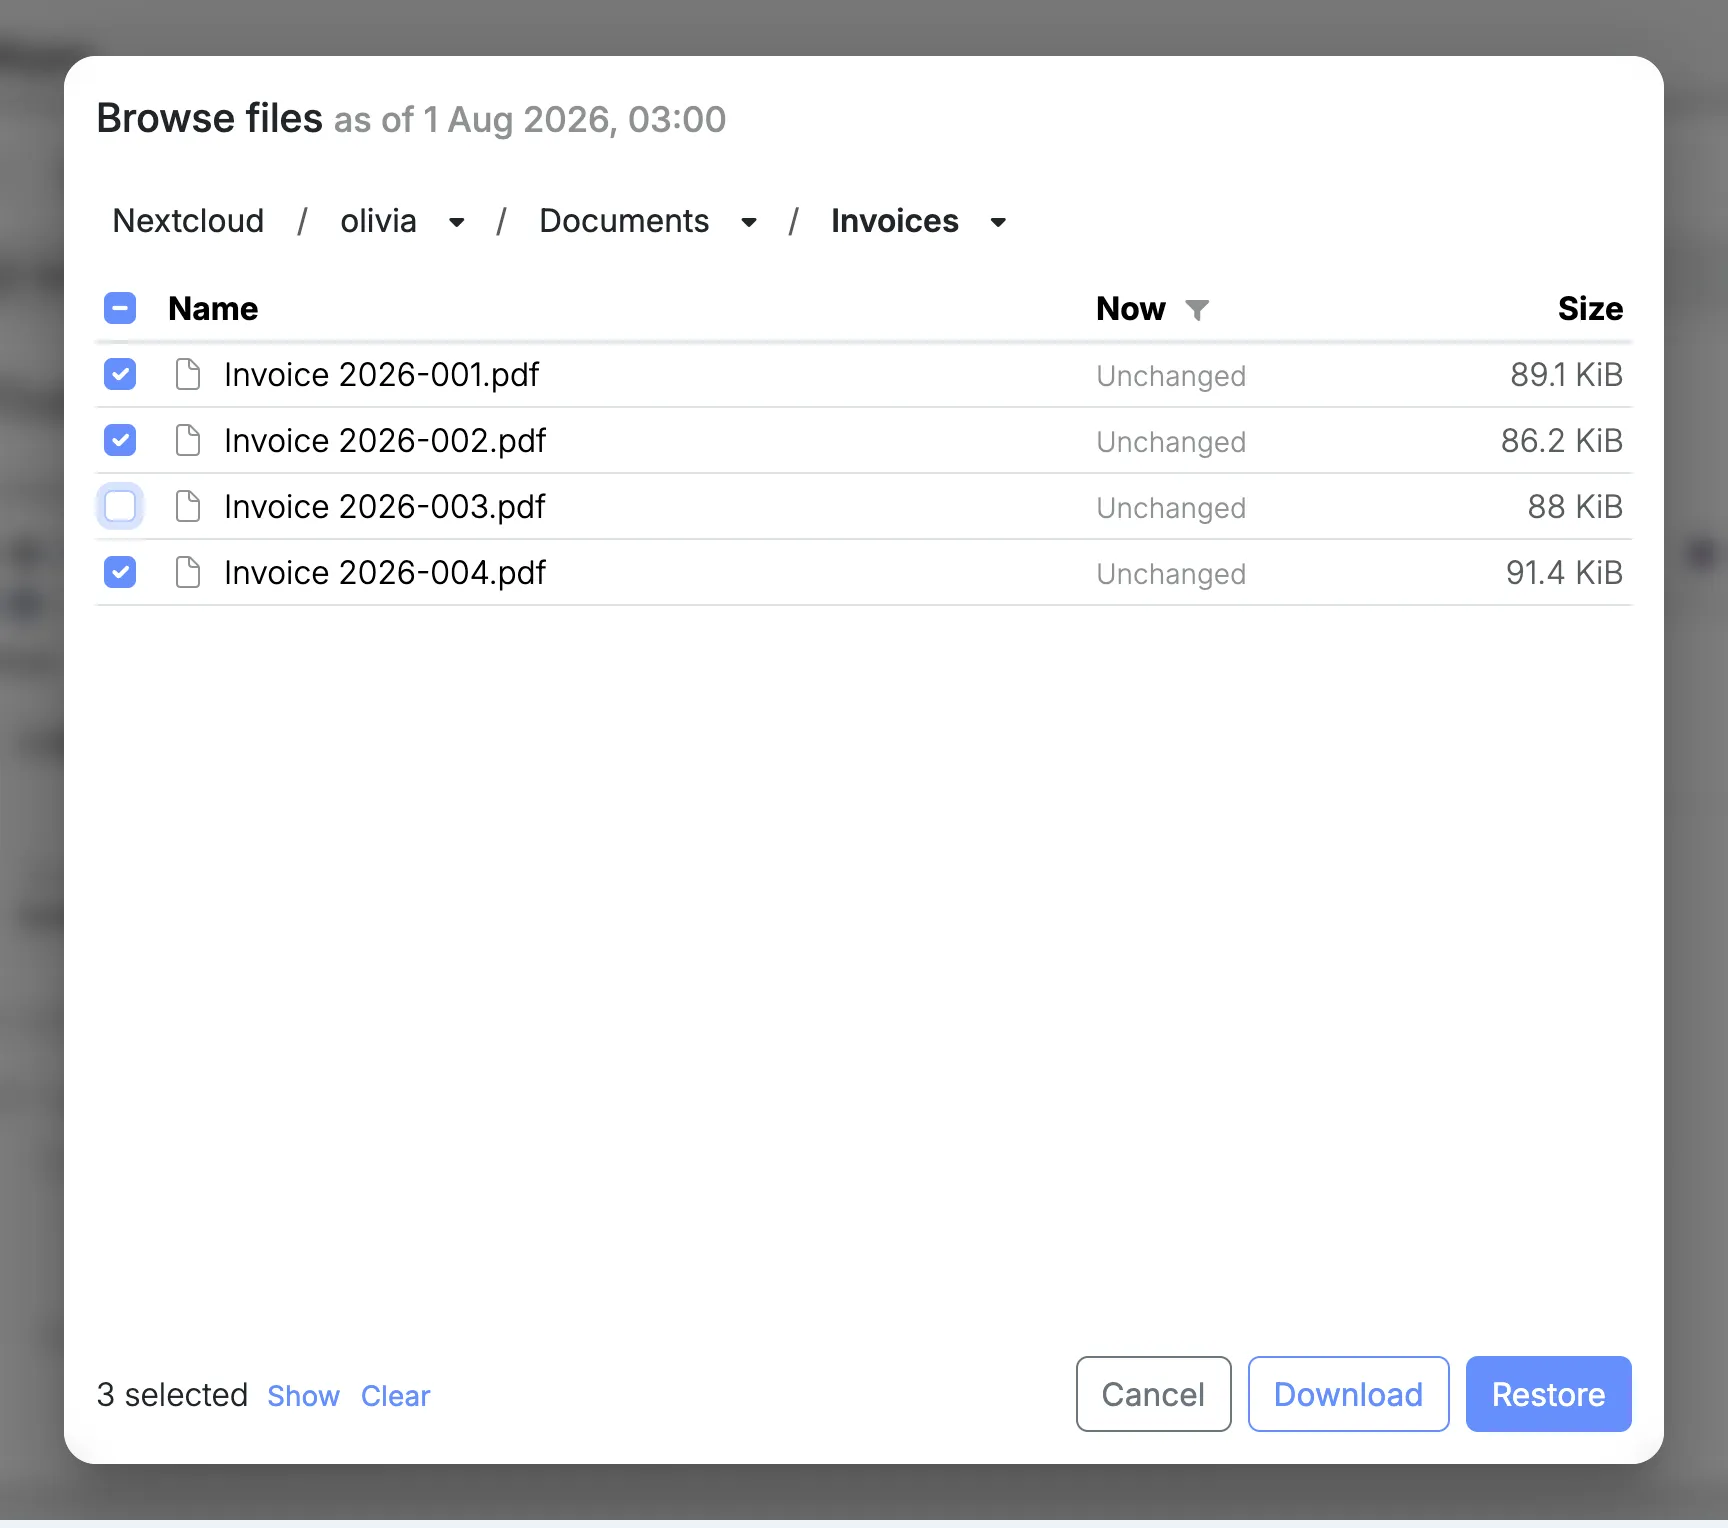Click the 88 KiB size value
The height and width of the screenshot is (1528, 1728).
(1575, 506)
